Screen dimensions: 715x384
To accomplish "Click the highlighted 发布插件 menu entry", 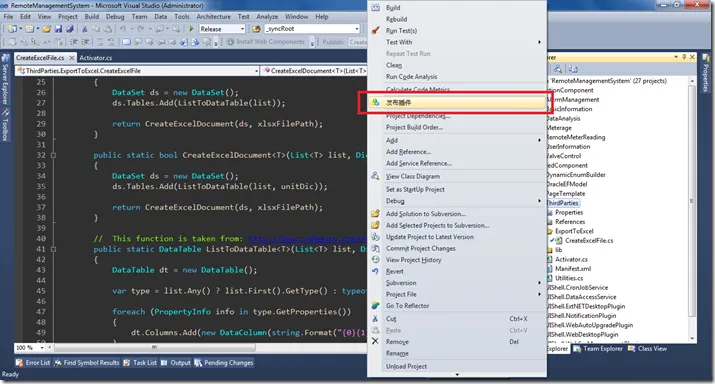I will tap(457, 103).
